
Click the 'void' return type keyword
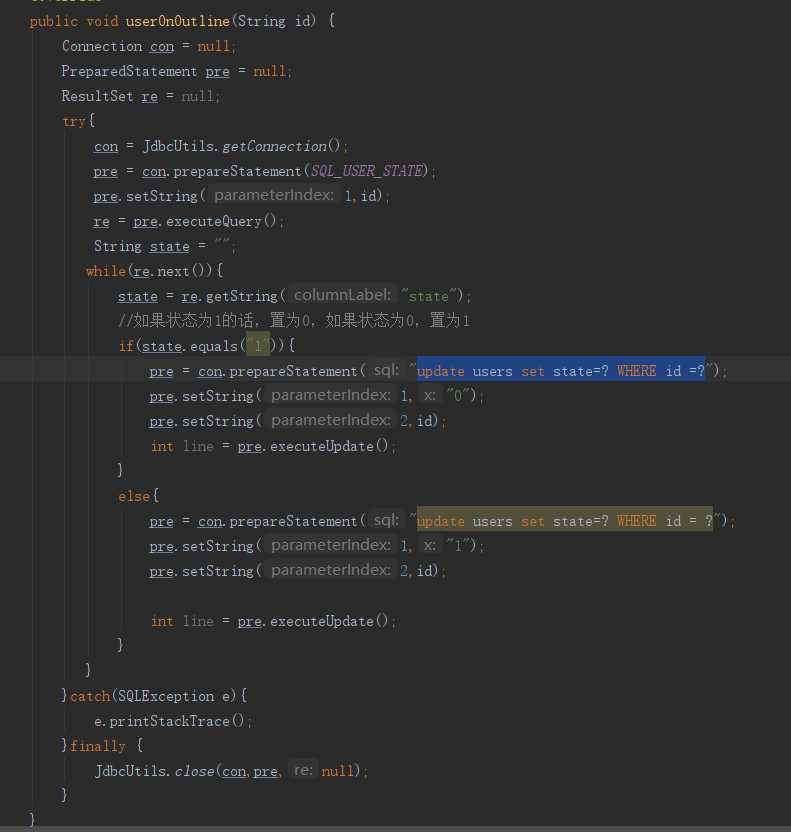(102, 21)
